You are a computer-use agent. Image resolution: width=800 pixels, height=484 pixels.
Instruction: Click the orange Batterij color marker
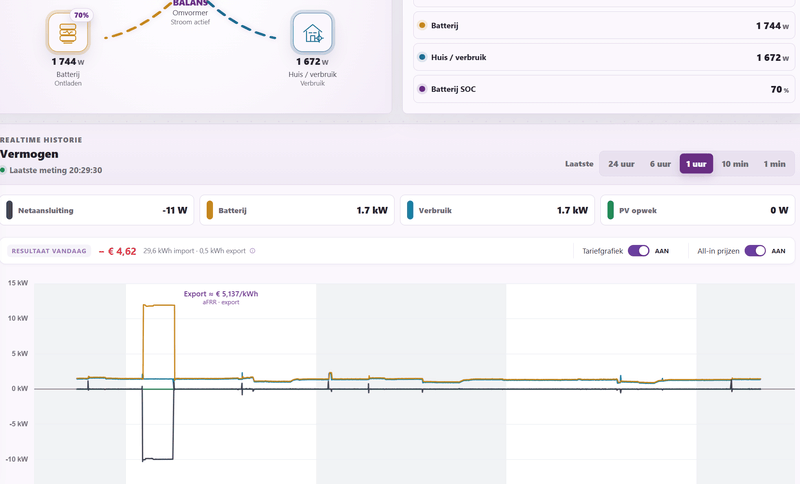pyautogui.click(x=210, y=210)
